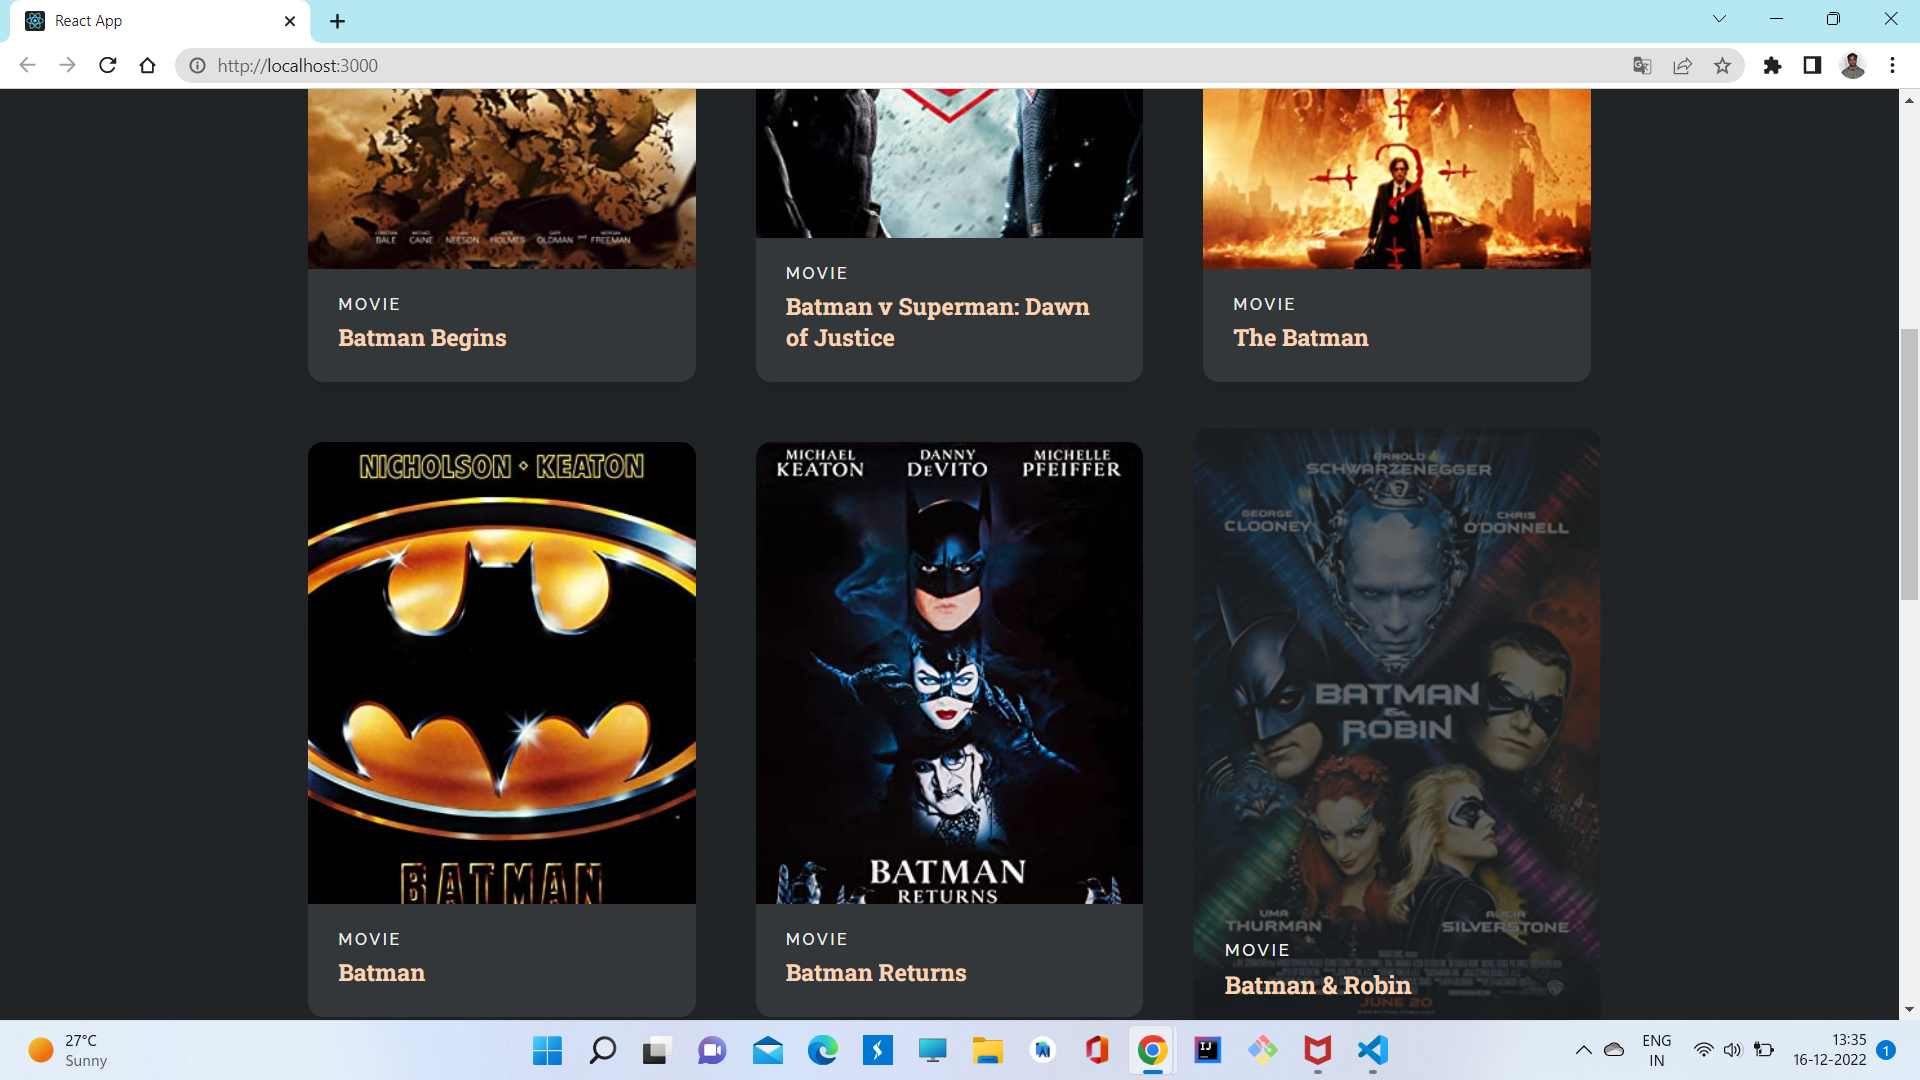
Task: Open Google Translate icon in address bar
Action: tap(1642, 65)
